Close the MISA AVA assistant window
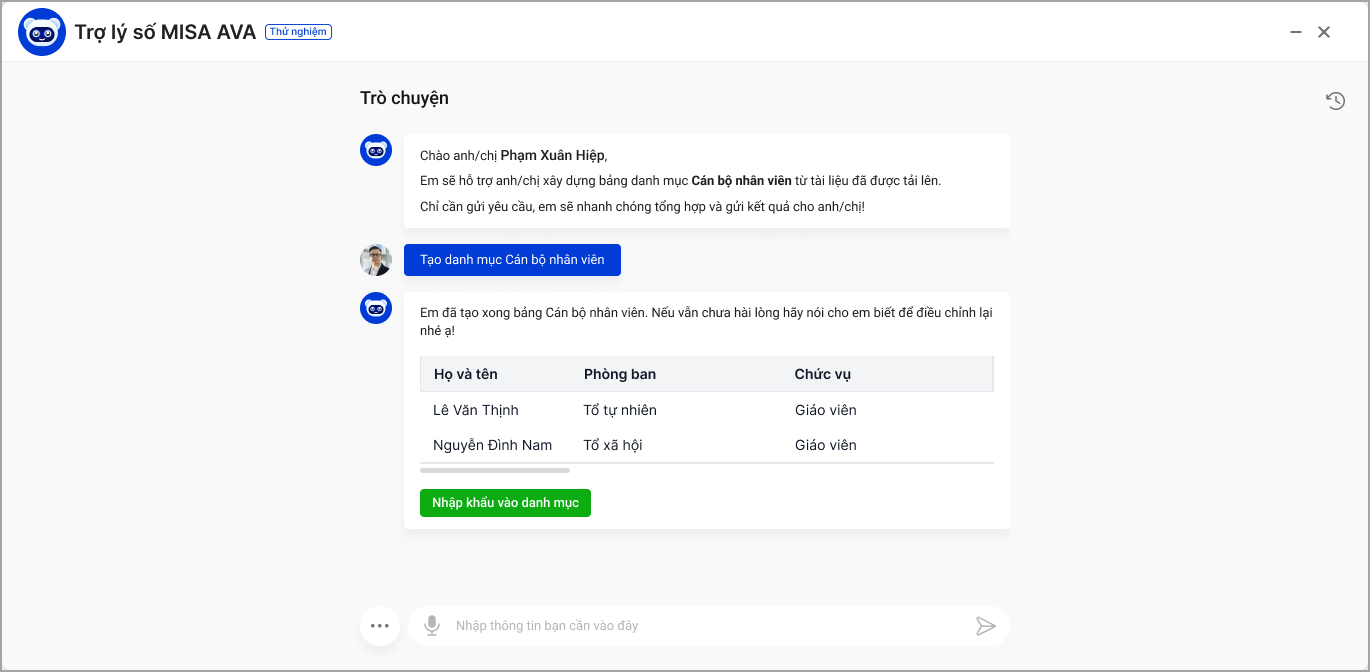The image size is (1370, 672). point(1324,32)
